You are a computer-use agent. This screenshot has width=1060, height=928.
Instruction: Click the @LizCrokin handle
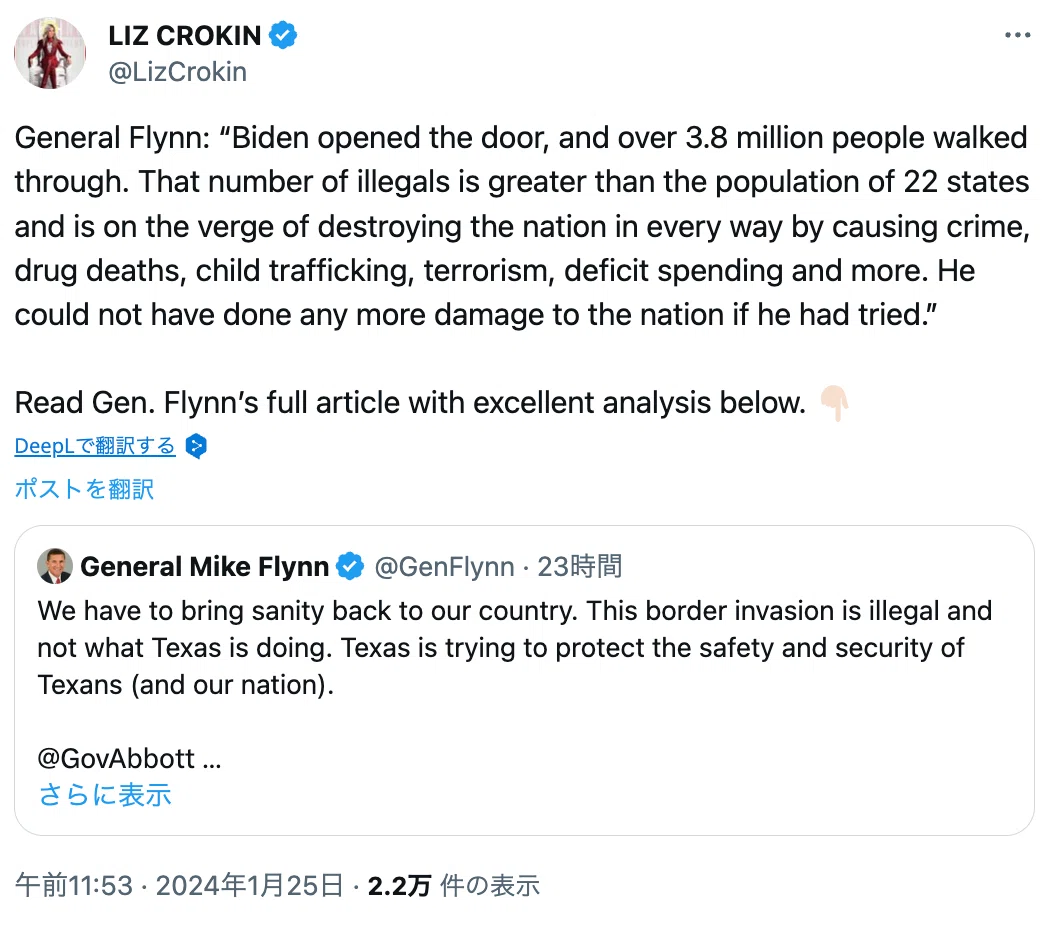(x=178, y=72)
